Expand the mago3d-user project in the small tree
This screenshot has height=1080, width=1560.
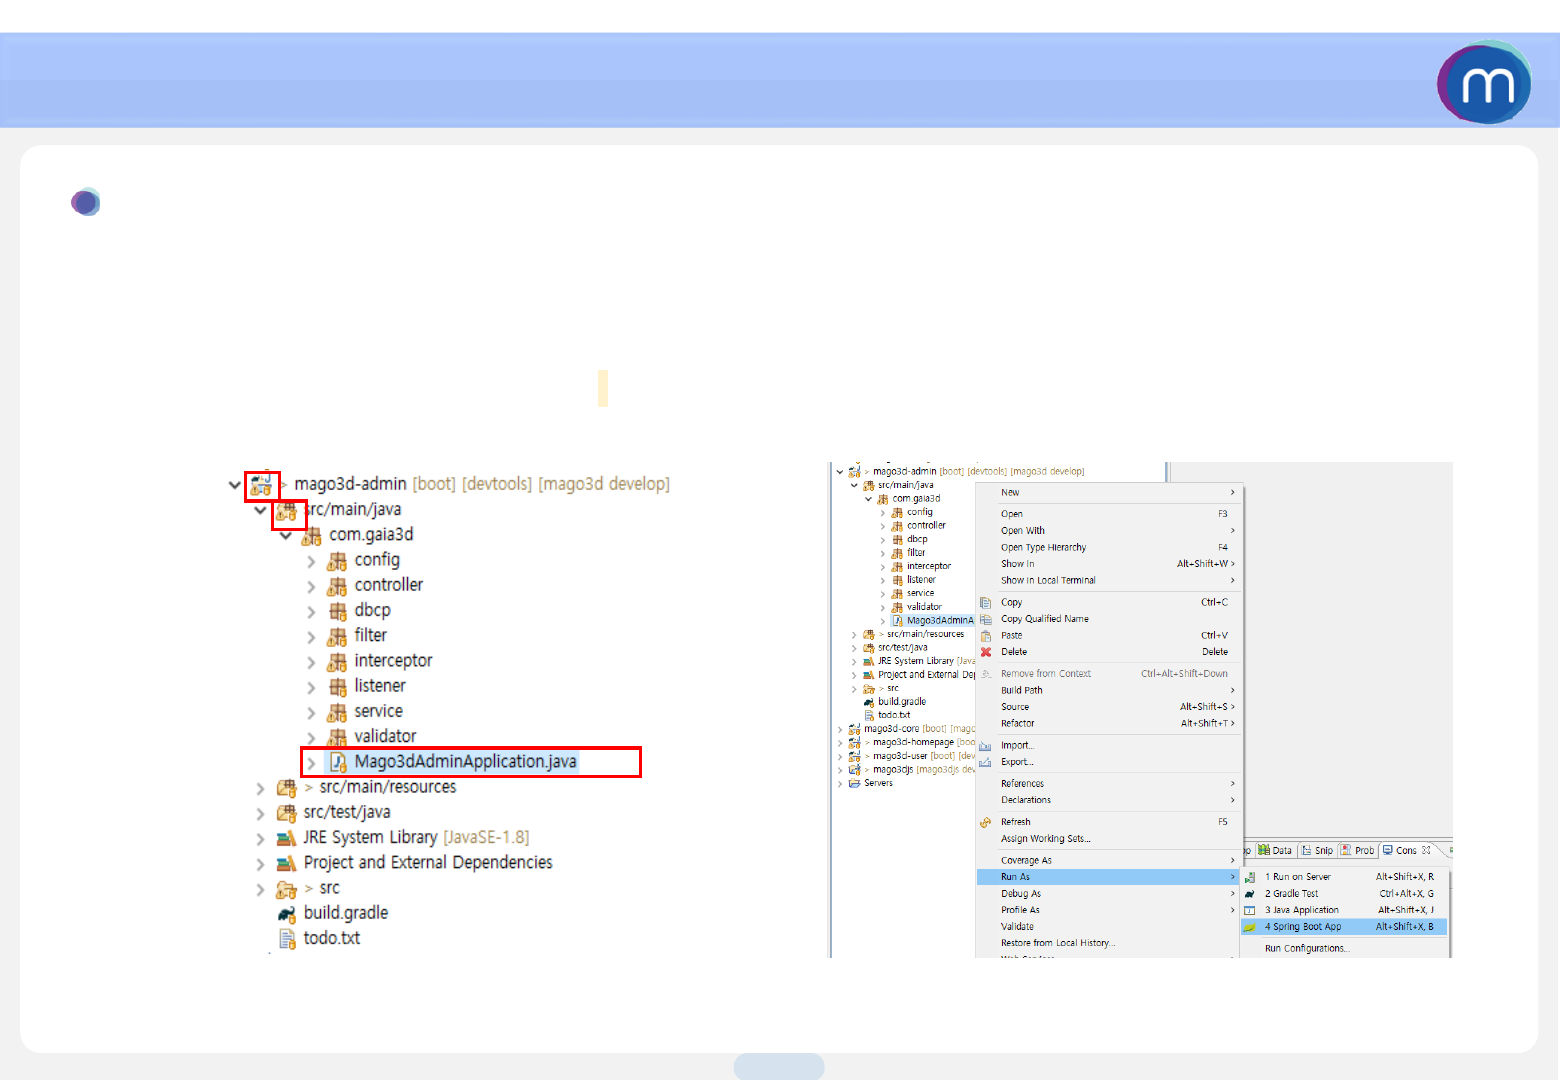pyautogui.click(x=840, y=756)
